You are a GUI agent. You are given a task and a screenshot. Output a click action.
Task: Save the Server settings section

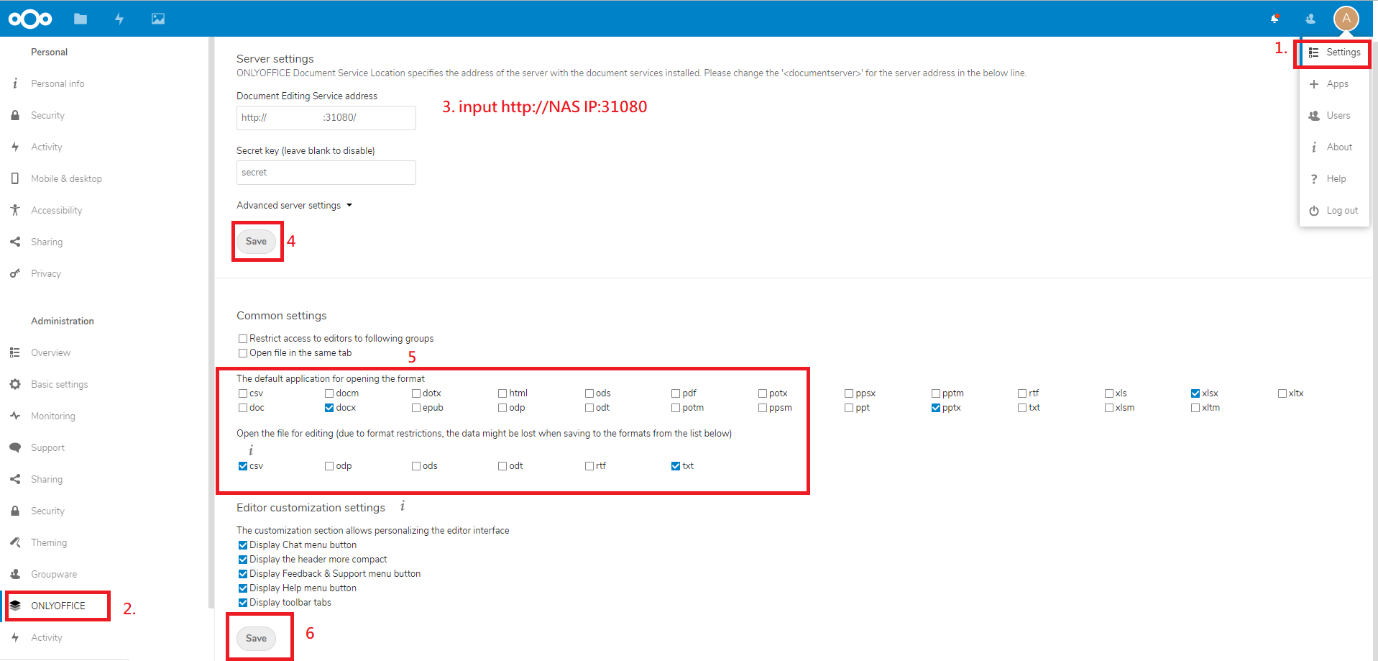pos(256,241)
